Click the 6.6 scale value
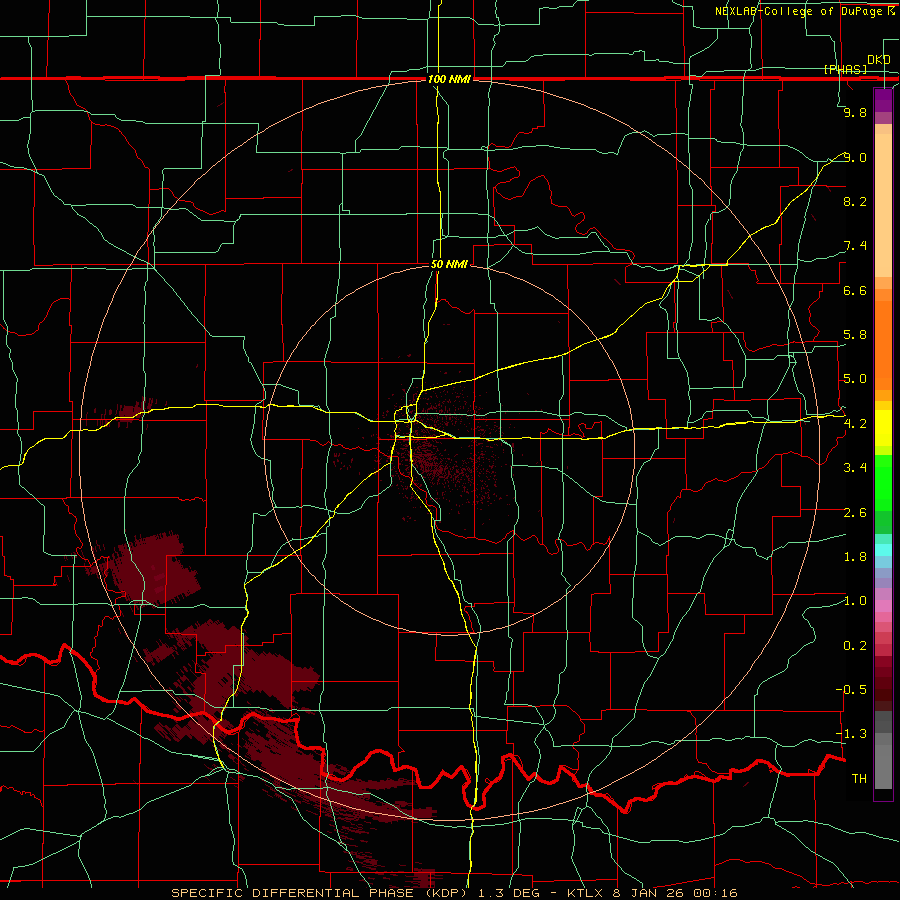 point(855,290)
